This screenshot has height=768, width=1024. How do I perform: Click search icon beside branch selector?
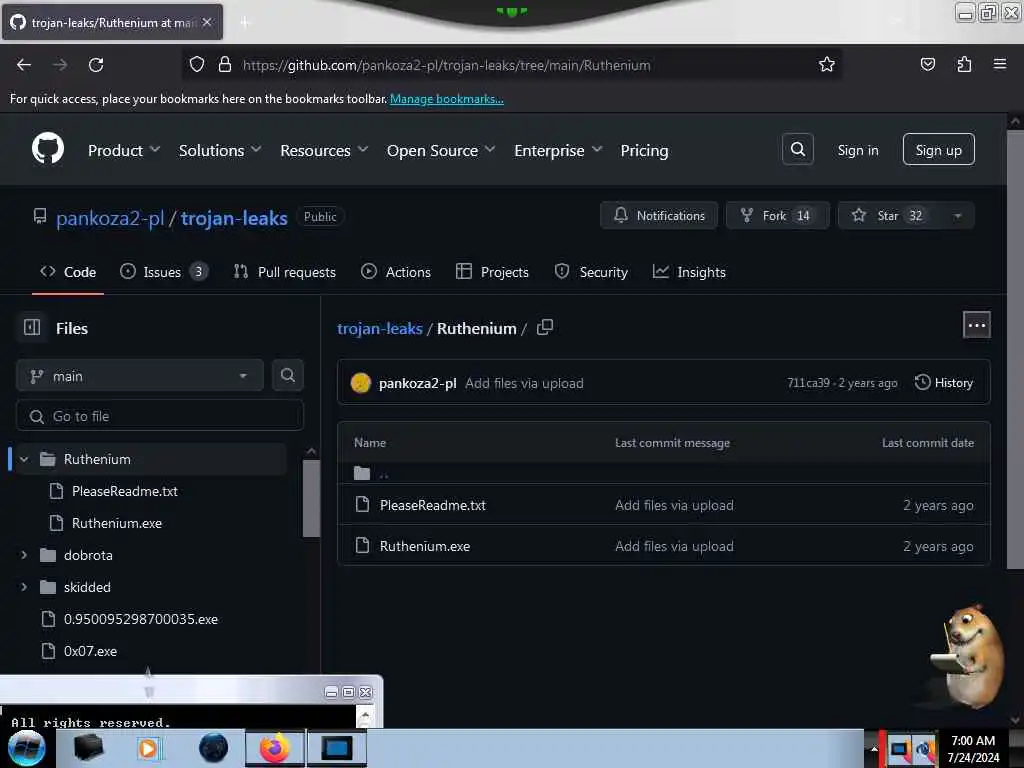(x=287, y=376)
